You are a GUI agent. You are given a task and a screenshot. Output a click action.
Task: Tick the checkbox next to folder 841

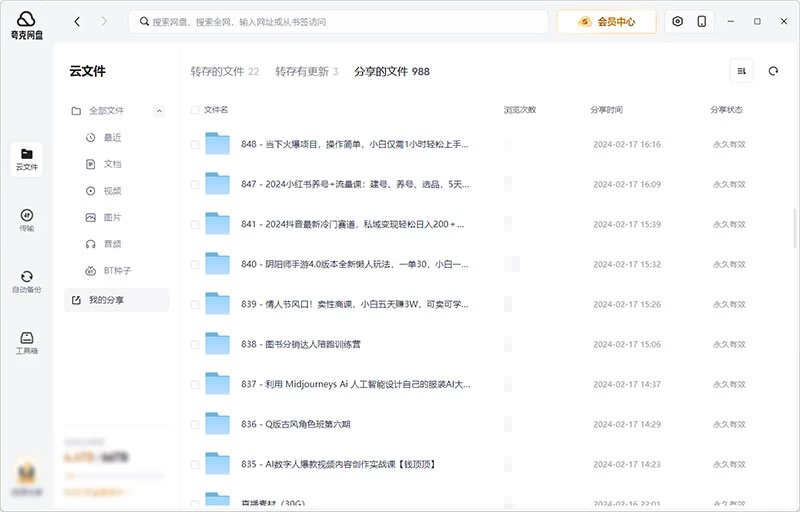pyautogui.click(x=195, y=224)
